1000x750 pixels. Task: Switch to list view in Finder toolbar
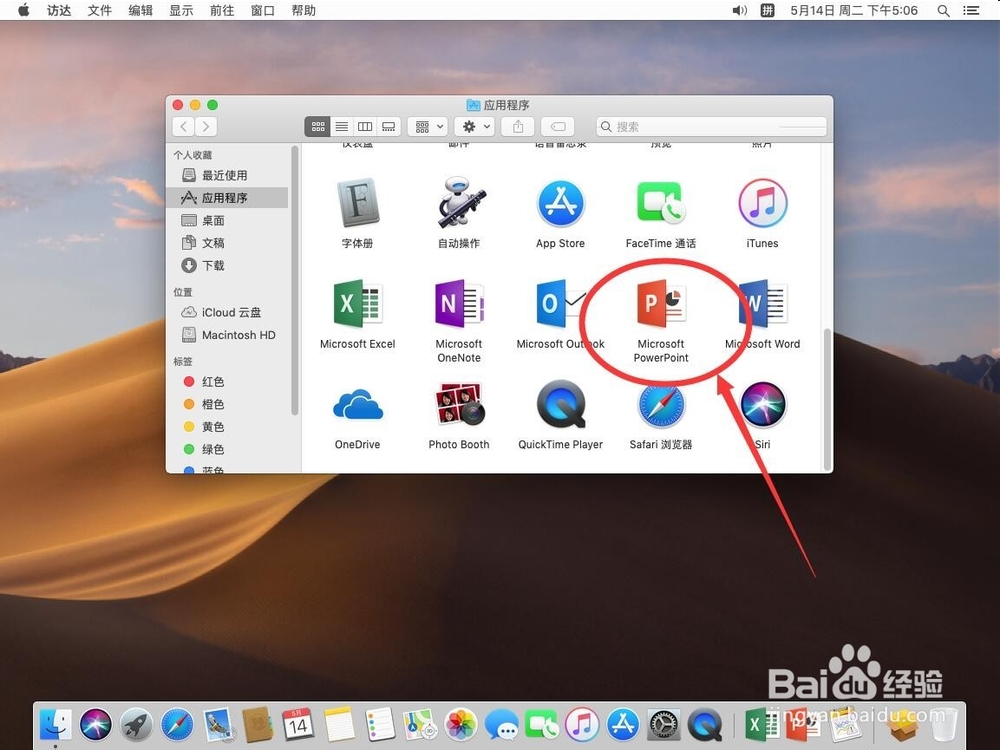(342, 126)
